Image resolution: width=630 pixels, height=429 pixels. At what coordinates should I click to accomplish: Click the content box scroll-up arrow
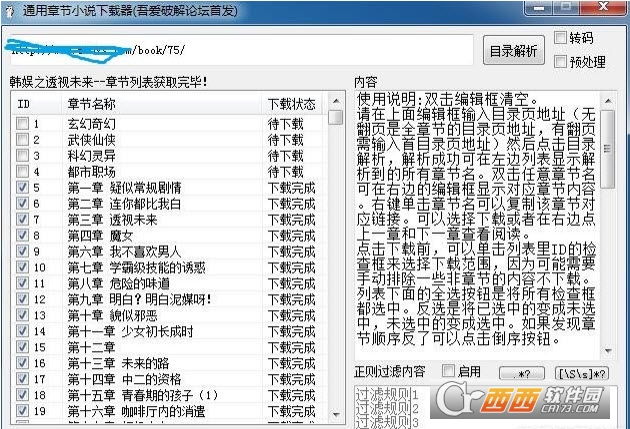point(608,101)
